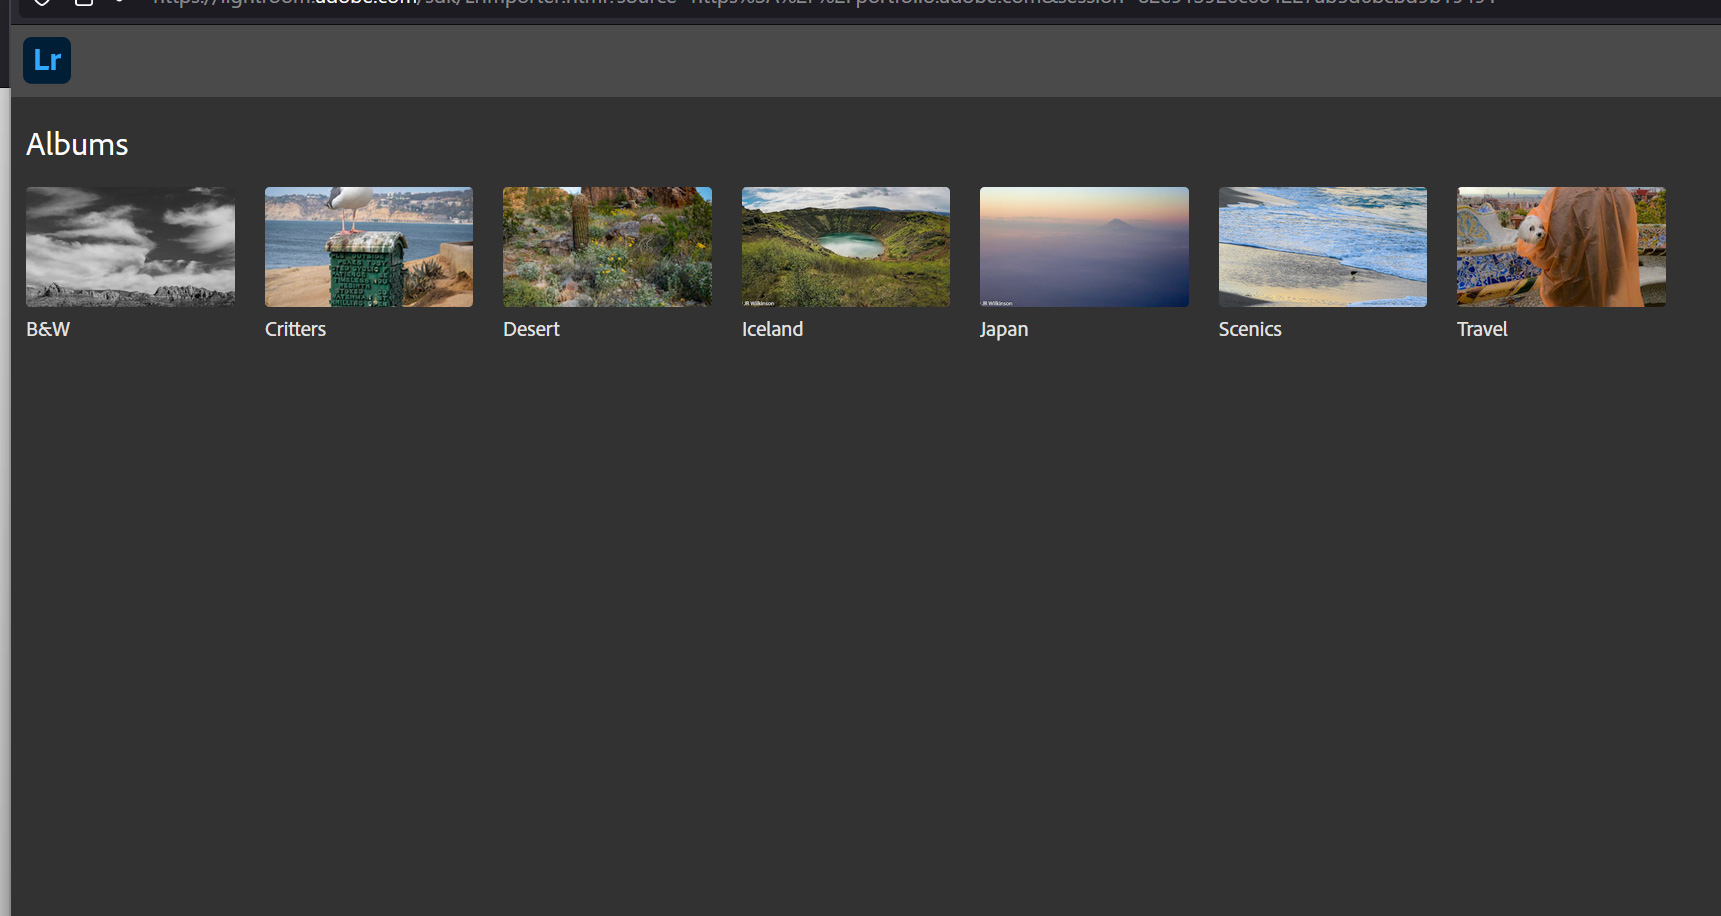
Task: Open the Scenics album beach thumbnail
Action: [1323, 247]
